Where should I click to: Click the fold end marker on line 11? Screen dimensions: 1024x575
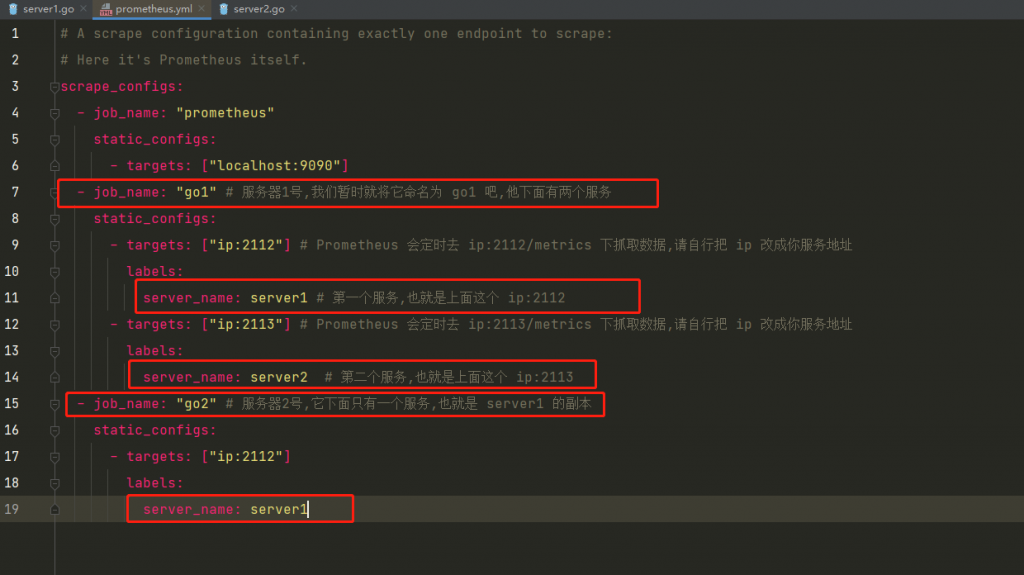(x=55, y=298)
